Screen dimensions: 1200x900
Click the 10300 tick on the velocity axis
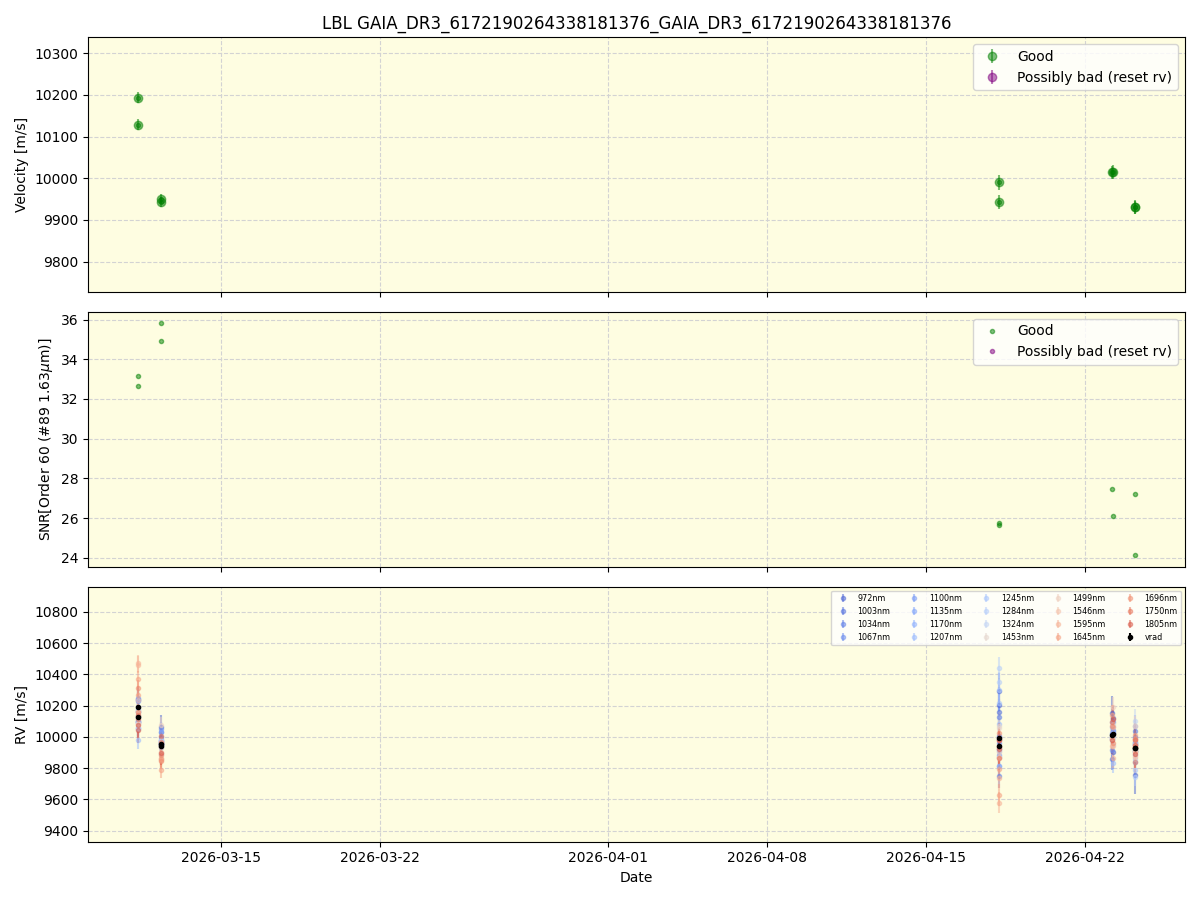point(59,54)
